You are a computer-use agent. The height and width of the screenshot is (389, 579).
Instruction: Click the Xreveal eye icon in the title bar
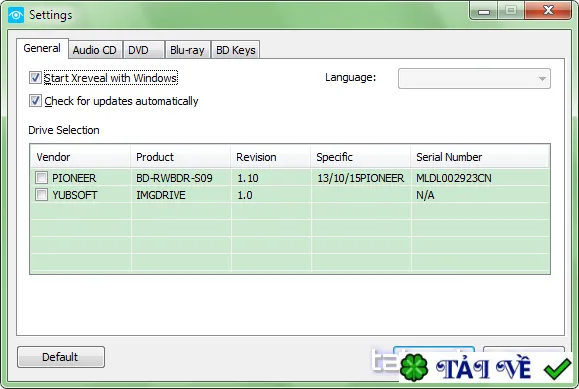[x=16, y=15]
